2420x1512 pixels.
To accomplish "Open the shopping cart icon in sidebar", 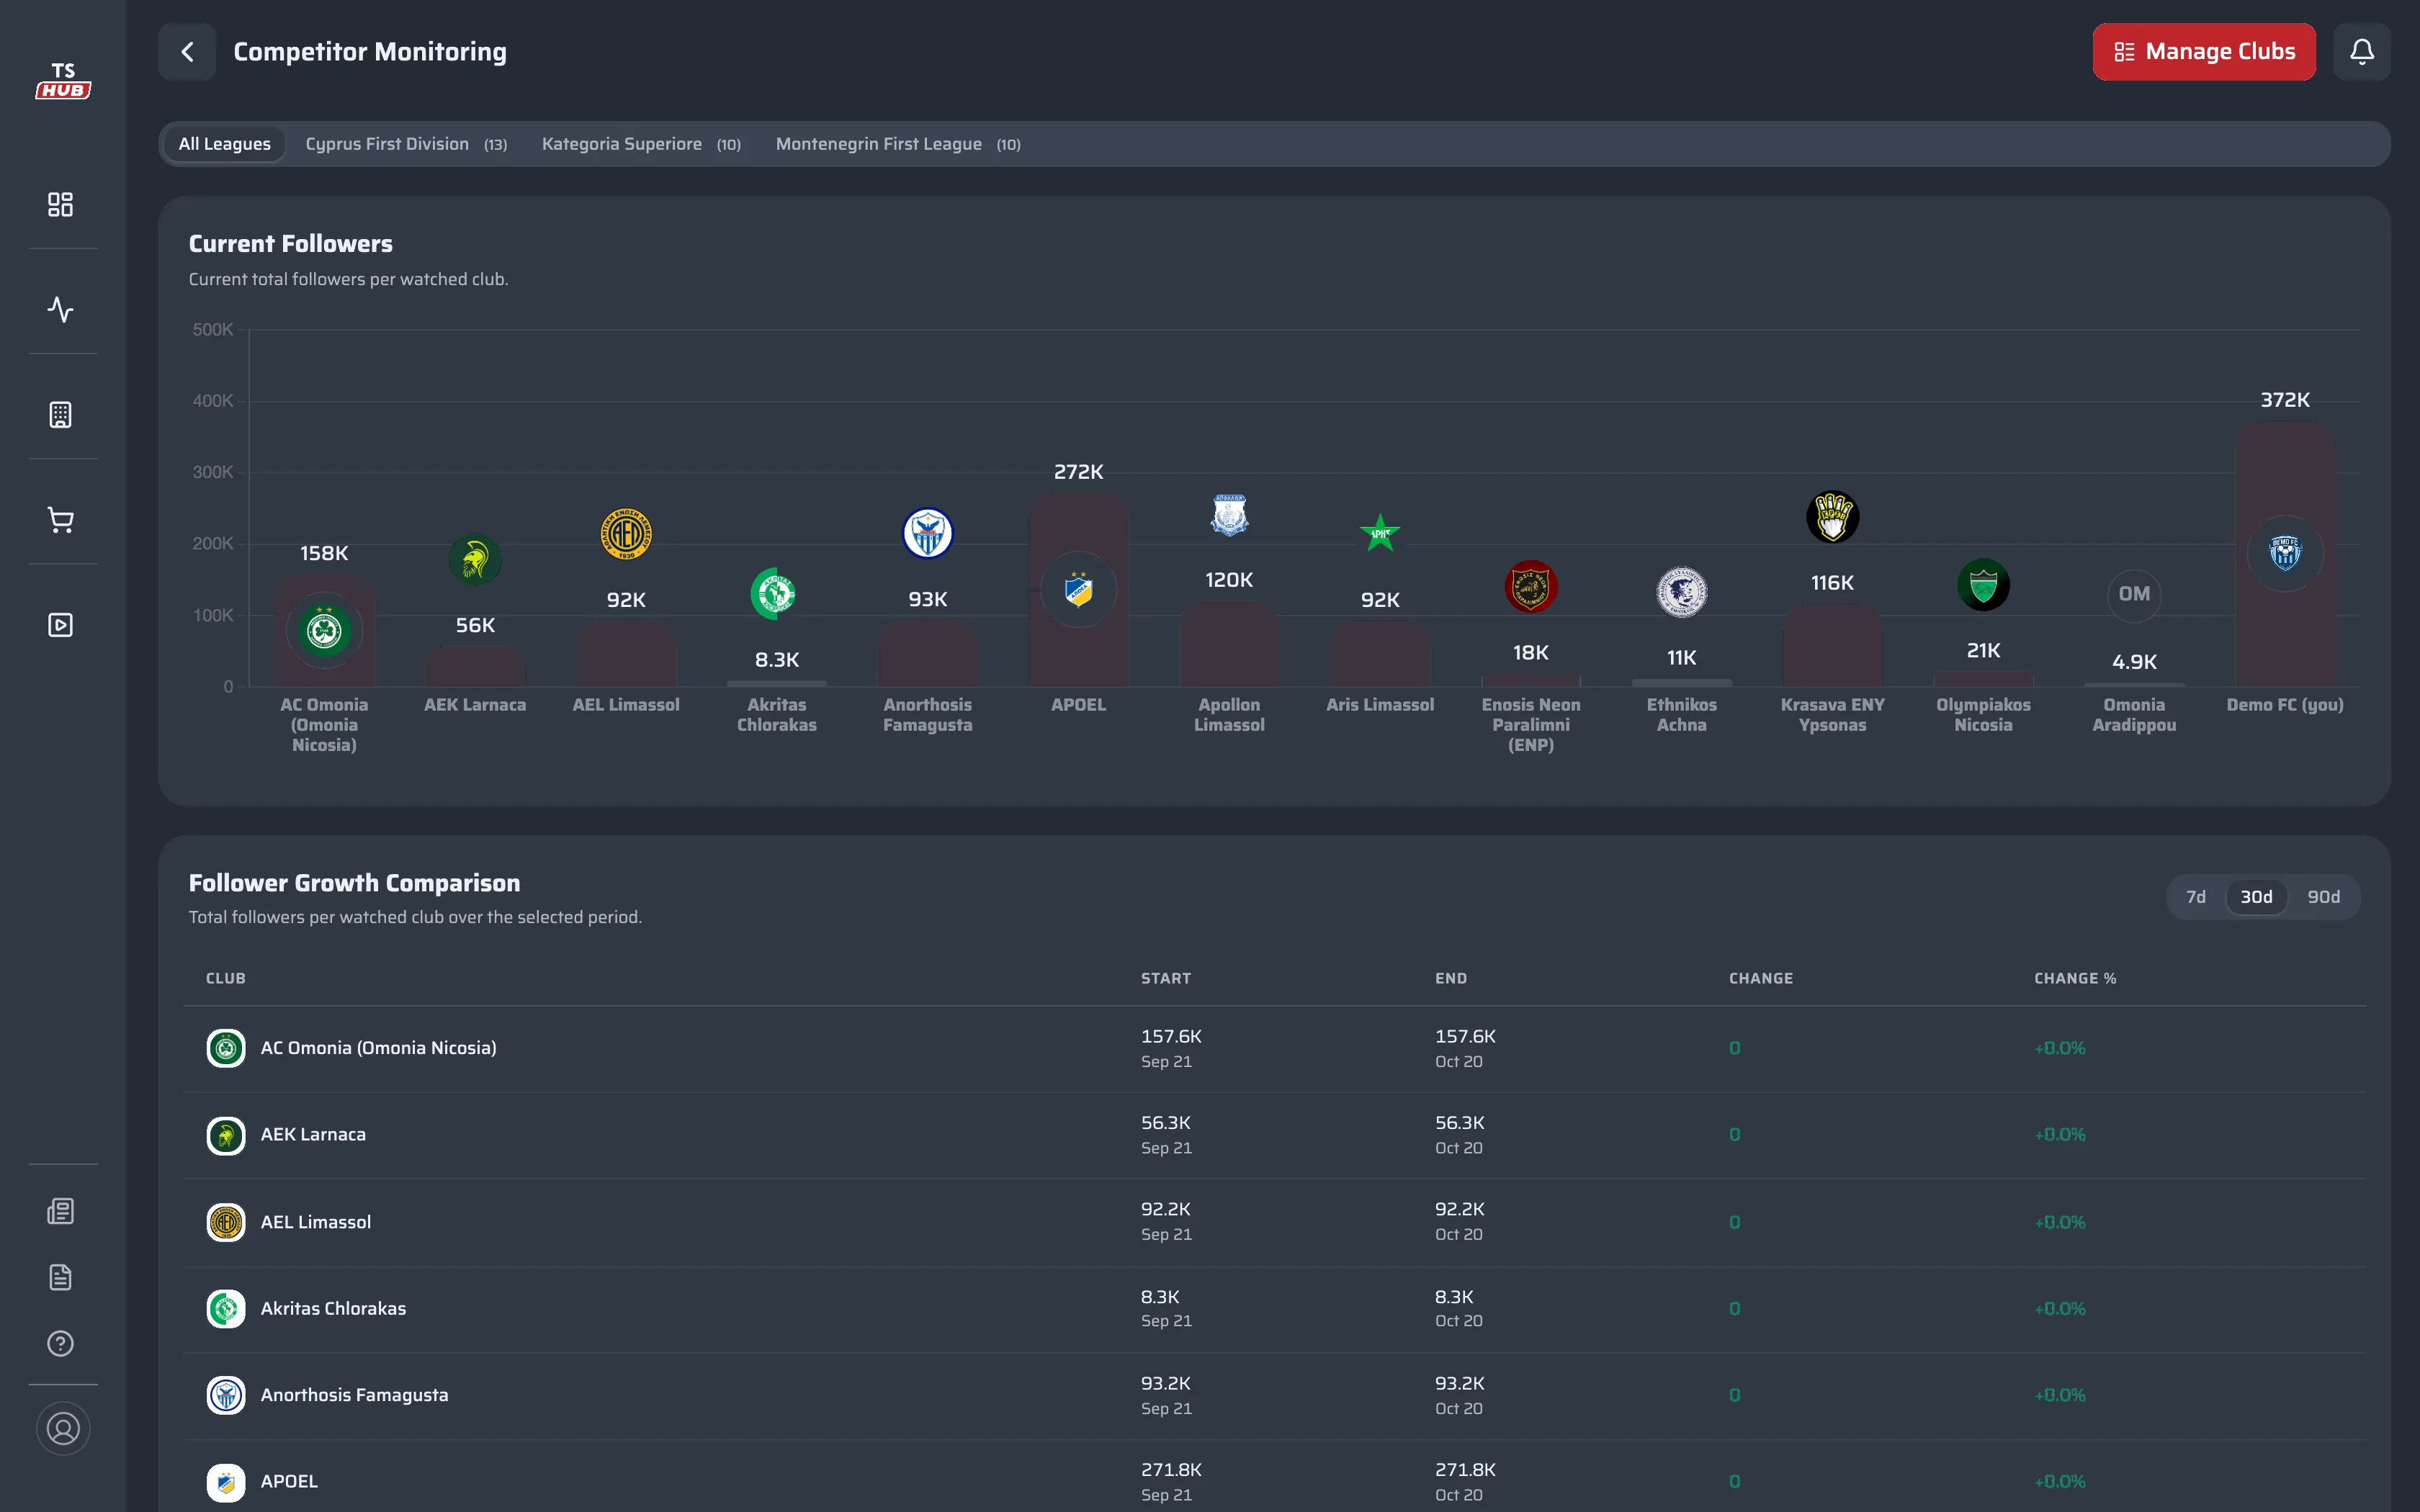I will click(x=61, y=520).
